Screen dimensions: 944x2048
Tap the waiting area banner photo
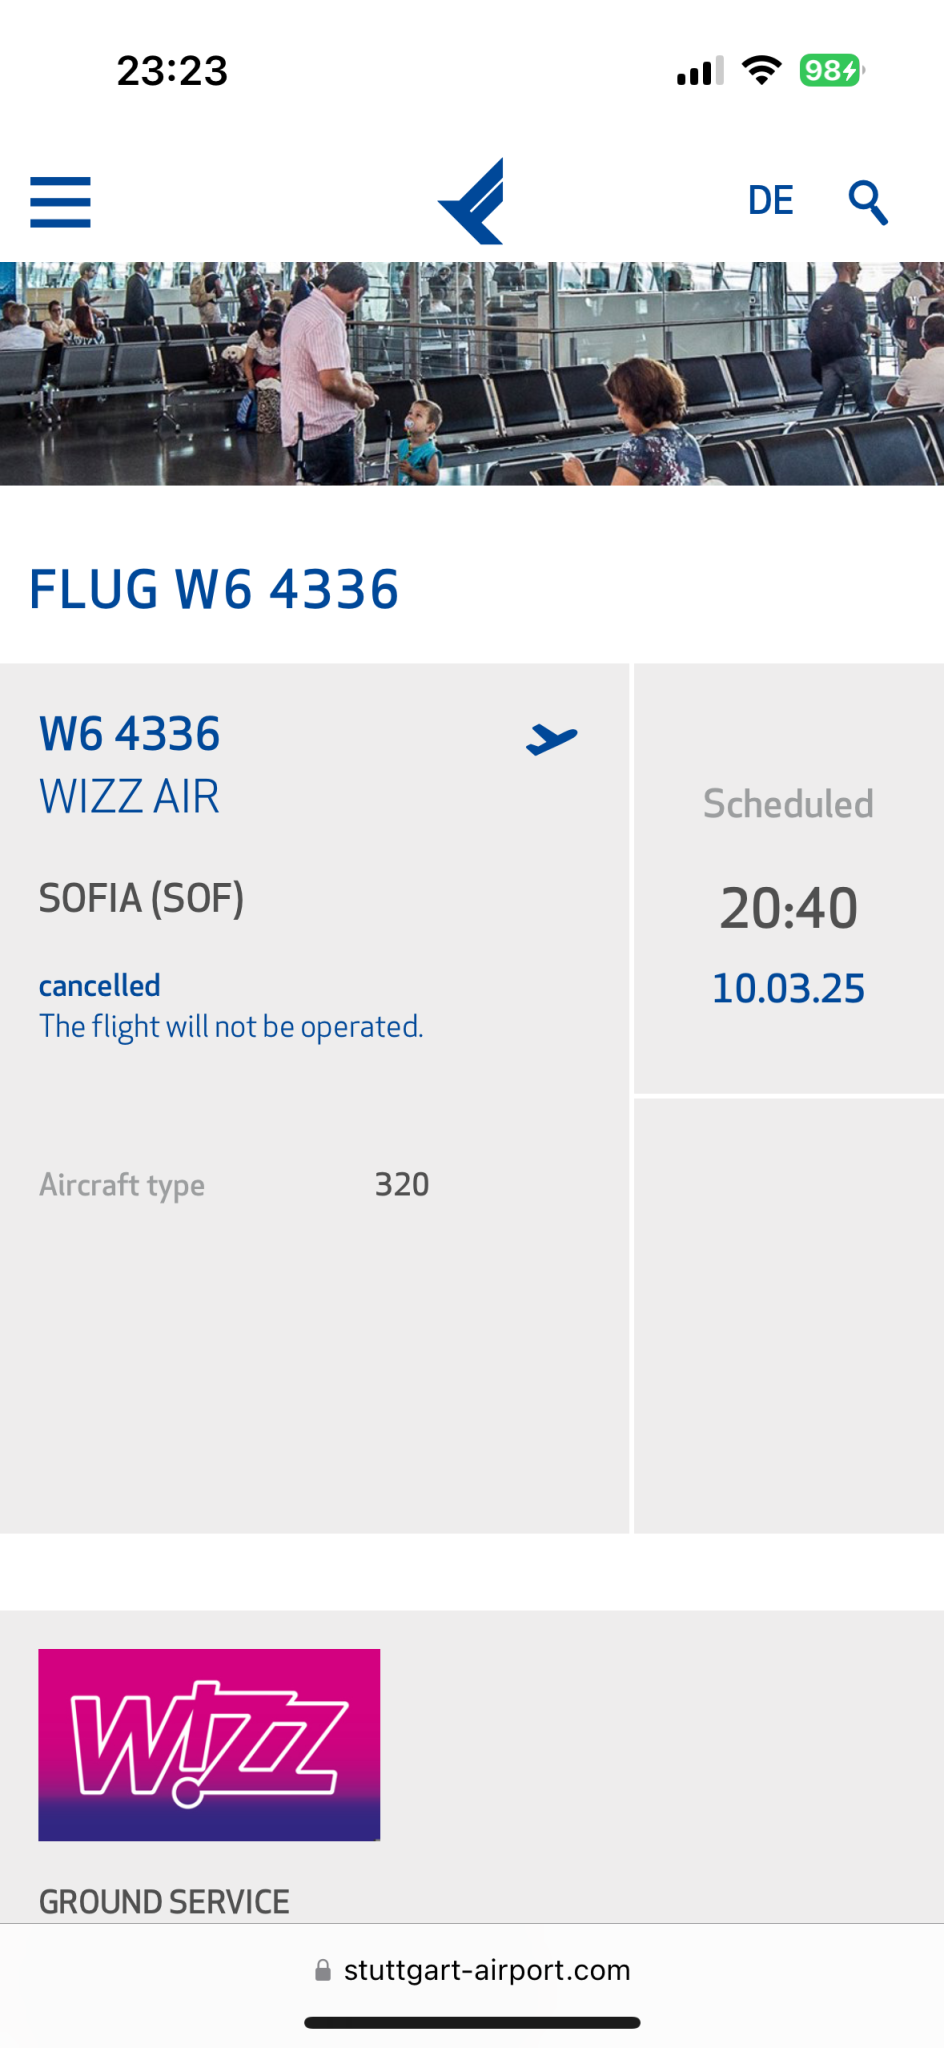pos(472,374)
